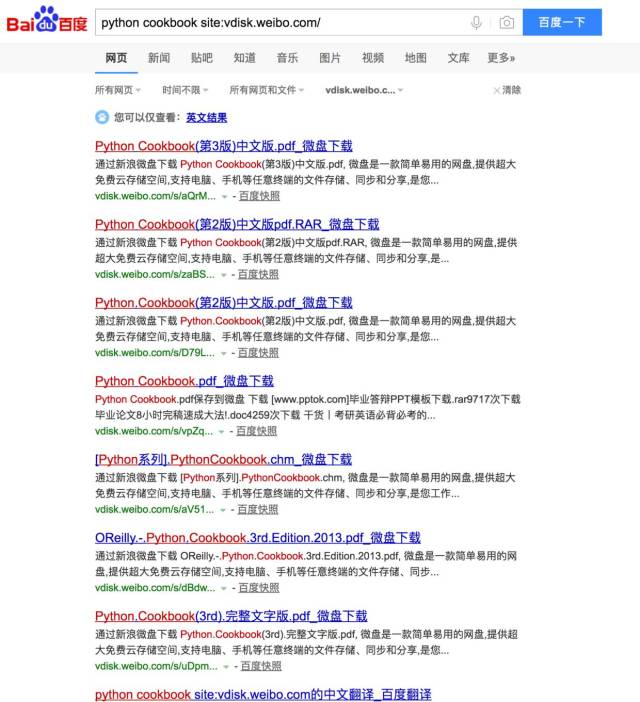Expand arrow next to vdisk.weibo.com/s/aQrM...

point(224,197)
